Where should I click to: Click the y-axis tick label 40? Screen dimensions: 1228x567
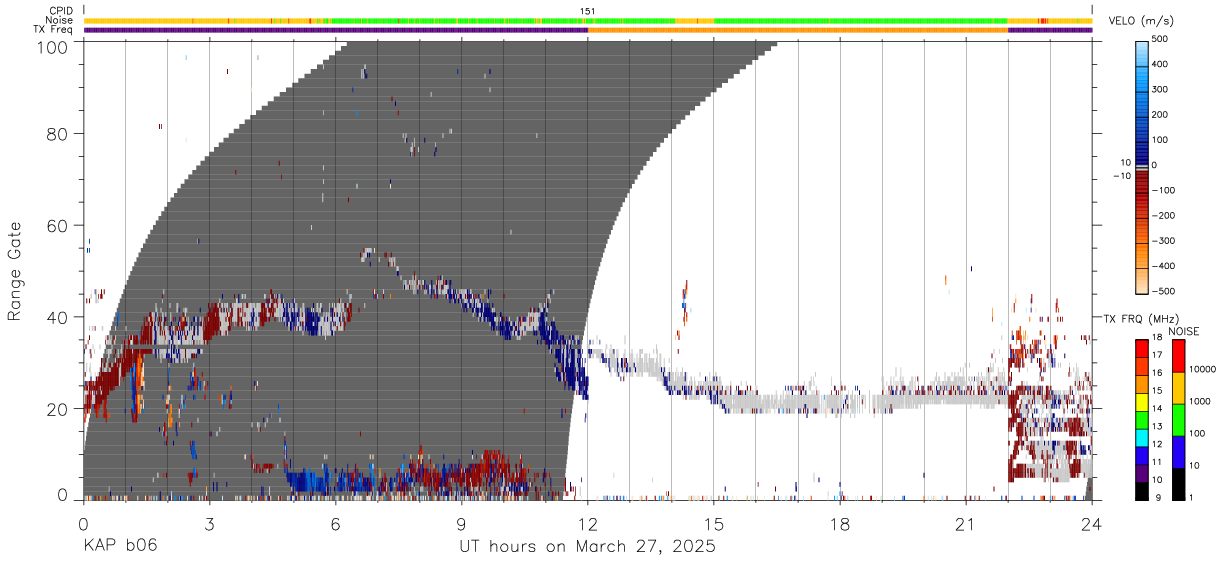point(56,317)
